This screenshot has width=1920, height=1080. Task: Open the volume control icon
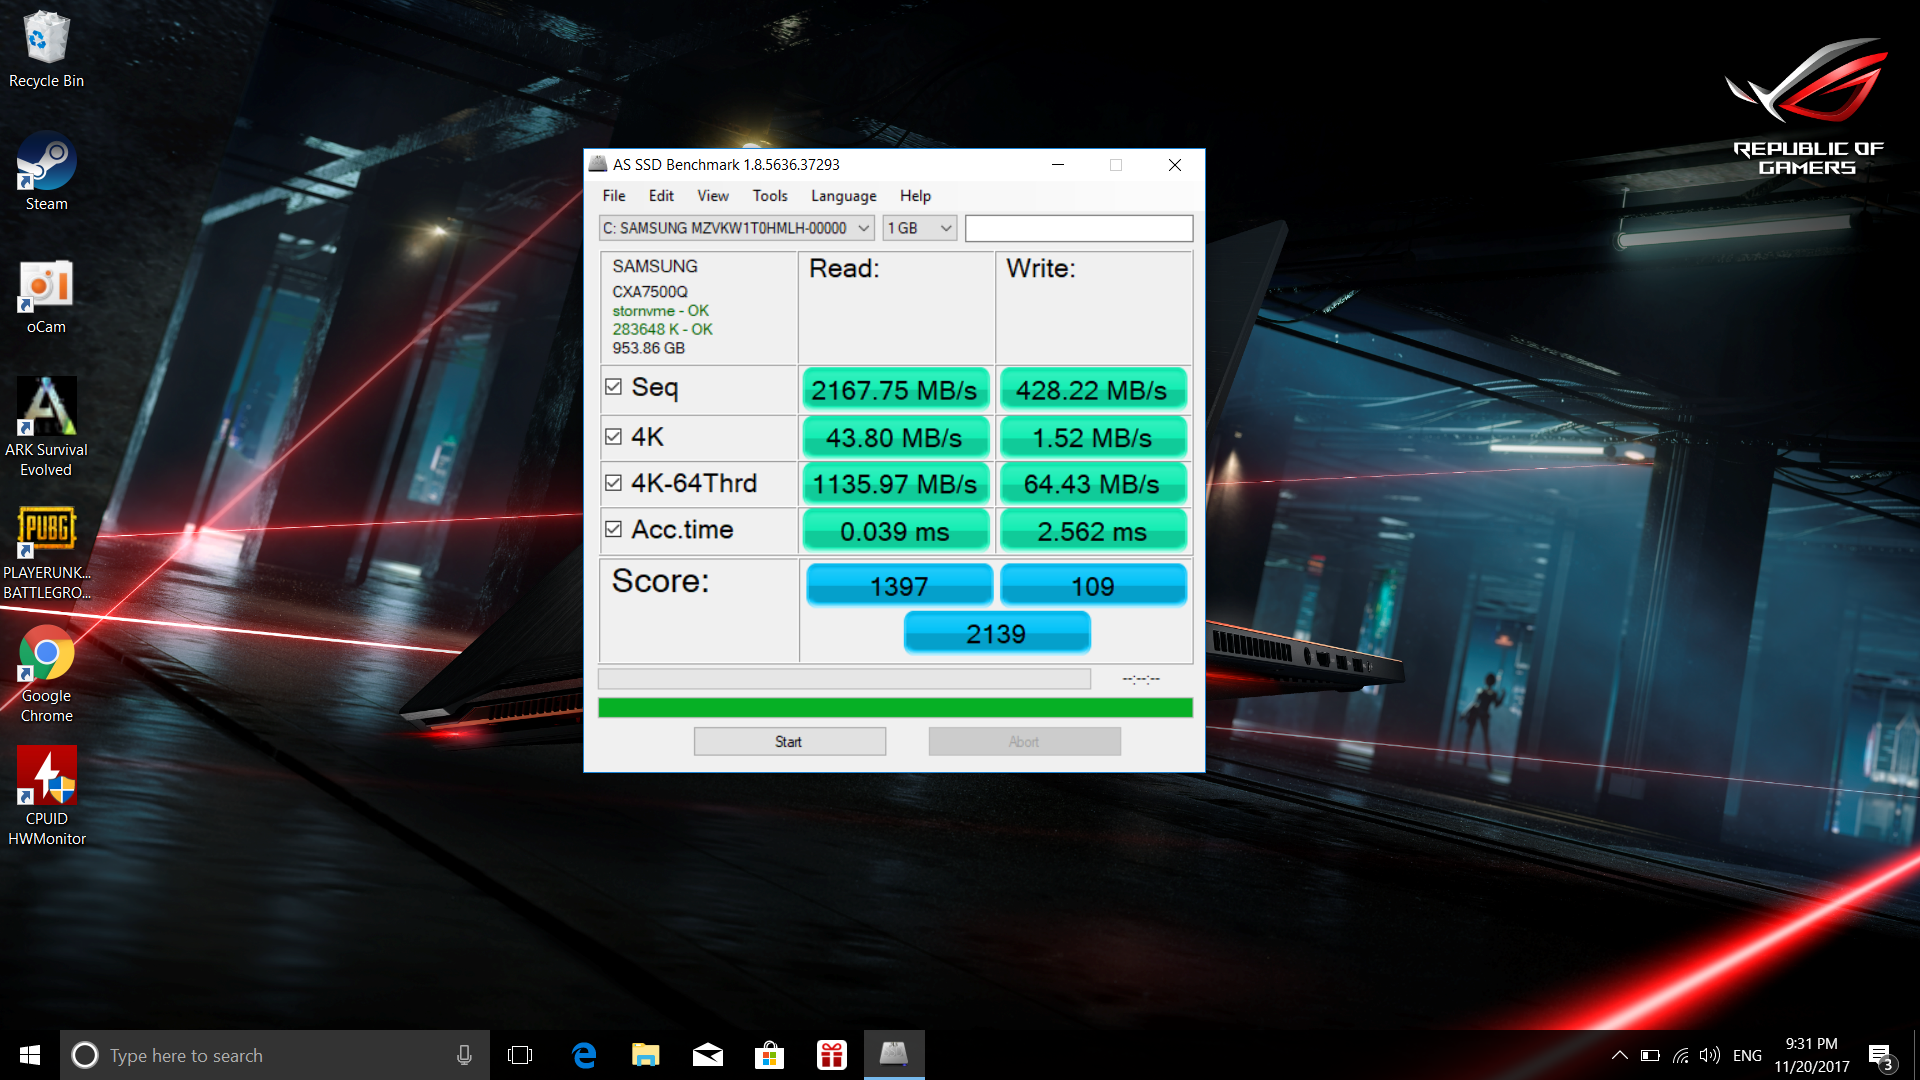[1710, 1055]
